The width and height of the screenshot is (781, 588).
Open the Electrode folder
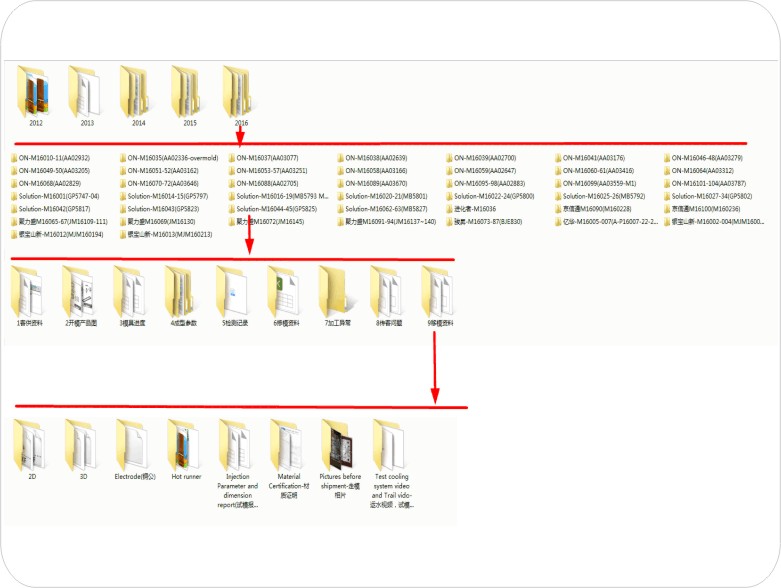tap(135, 446)
